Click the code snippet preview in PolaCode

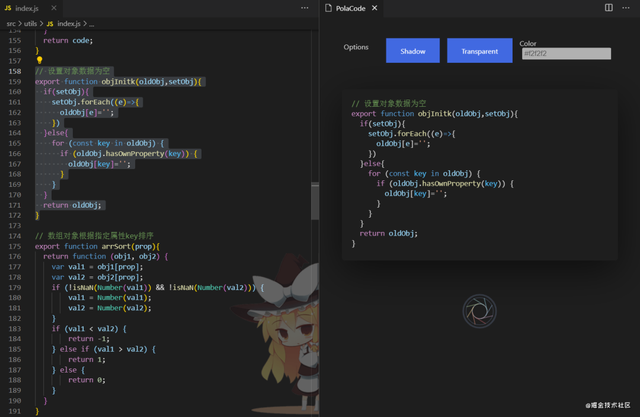[480, 175]
